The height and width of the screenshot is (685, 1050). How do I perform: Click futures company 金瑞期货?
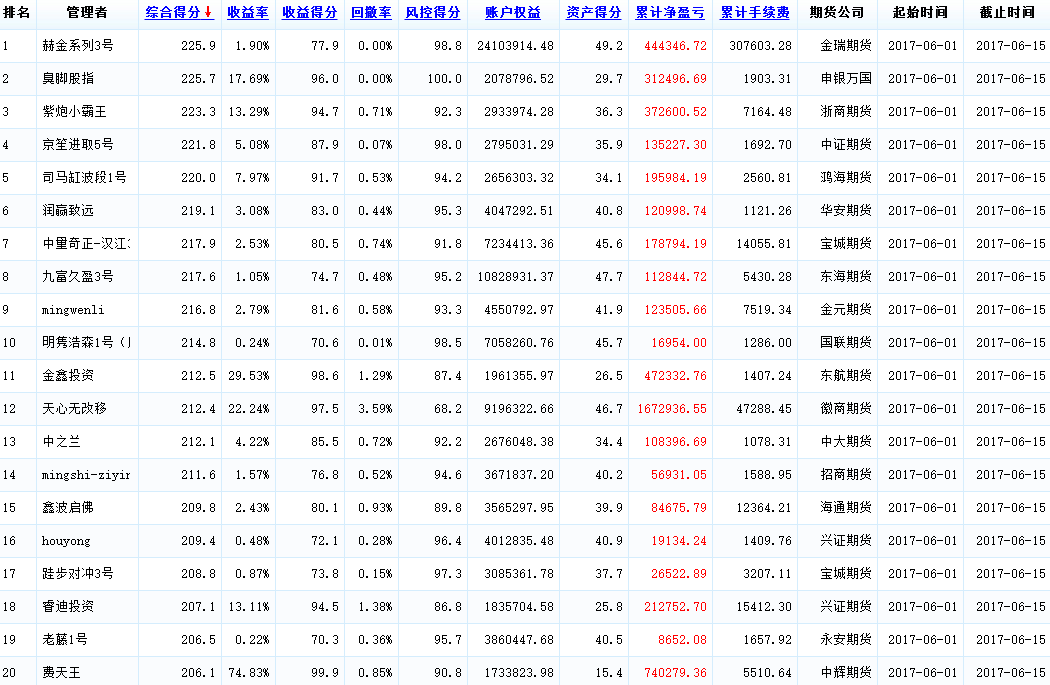click(x=846, y=46)
